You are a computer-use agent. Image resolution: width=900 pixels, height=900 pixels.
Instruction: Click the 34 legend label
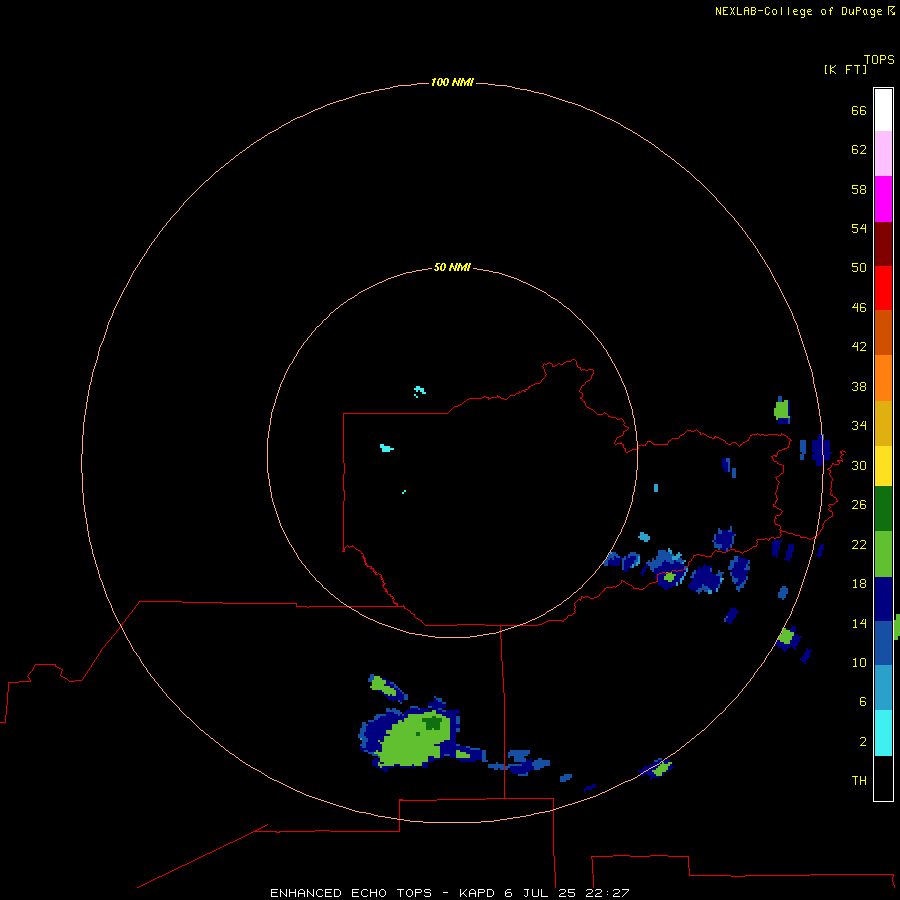pos(859,425)
